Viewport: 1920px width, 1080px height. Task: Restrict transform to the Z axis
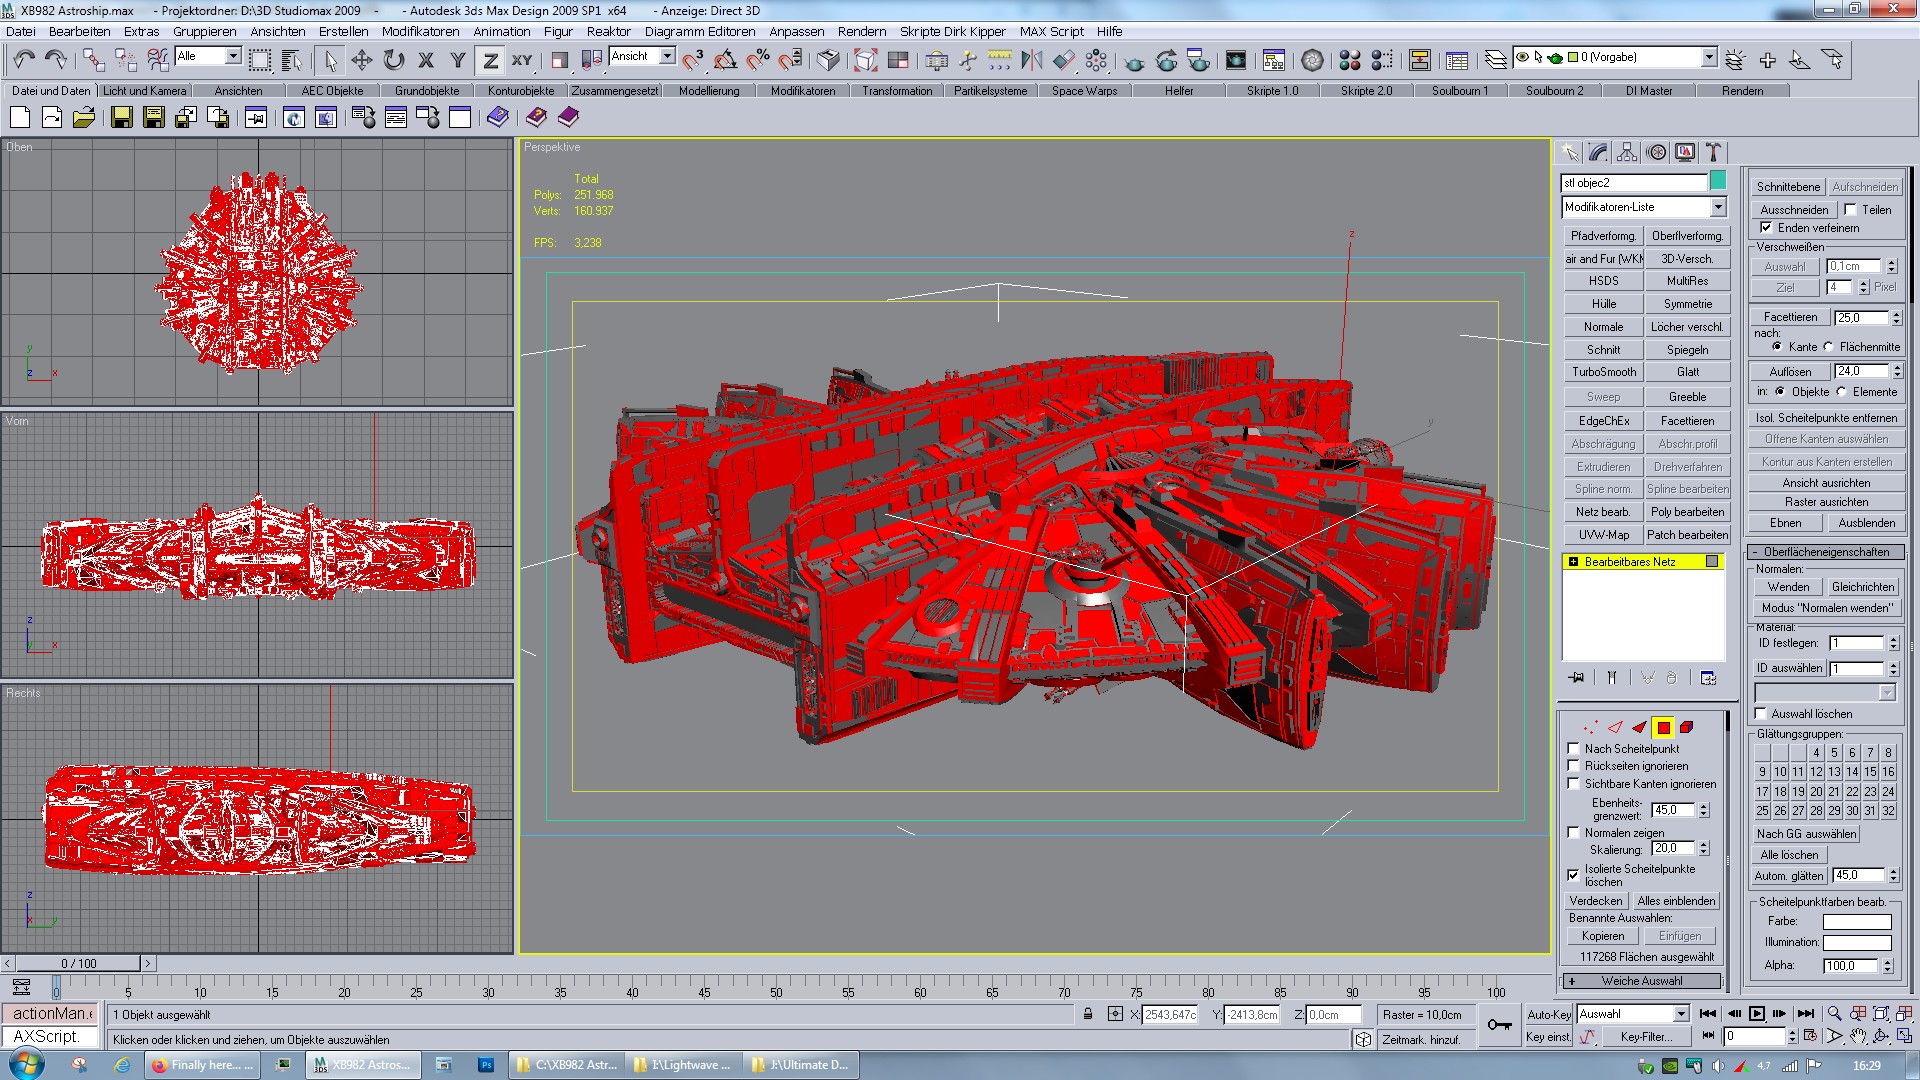point(490,60)
